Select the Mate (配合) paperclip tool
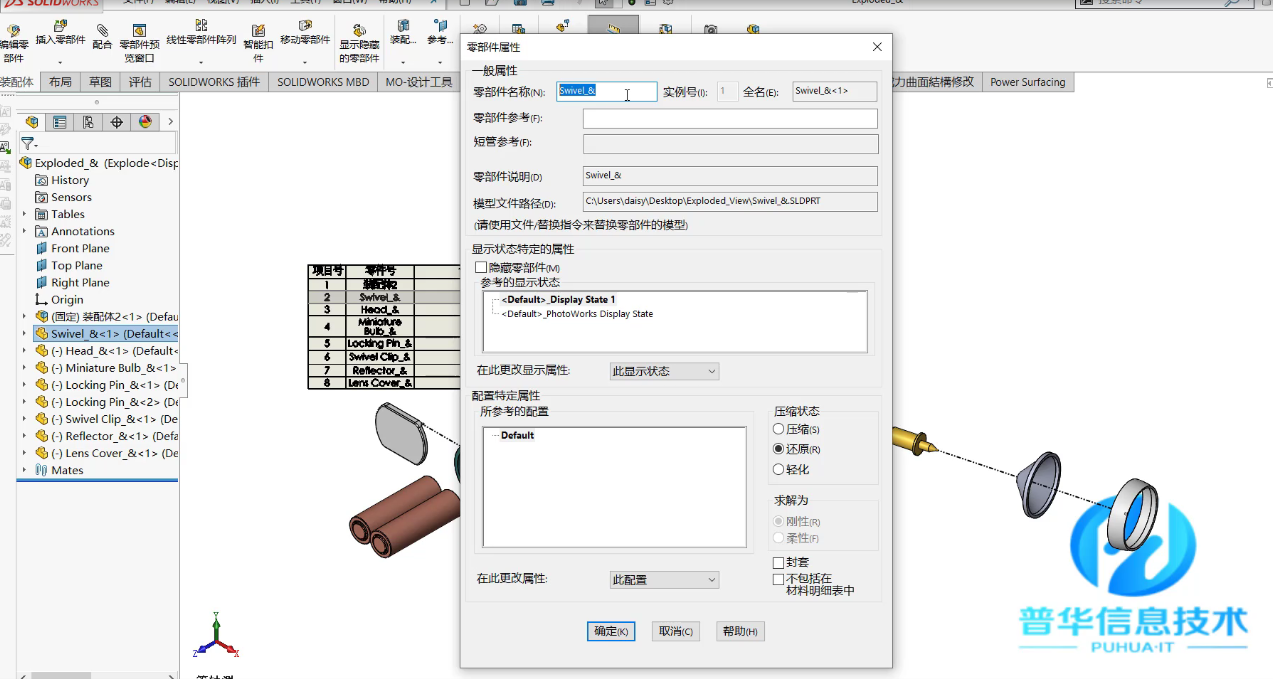The image size is (1273, 679). (x=102, y=37)
